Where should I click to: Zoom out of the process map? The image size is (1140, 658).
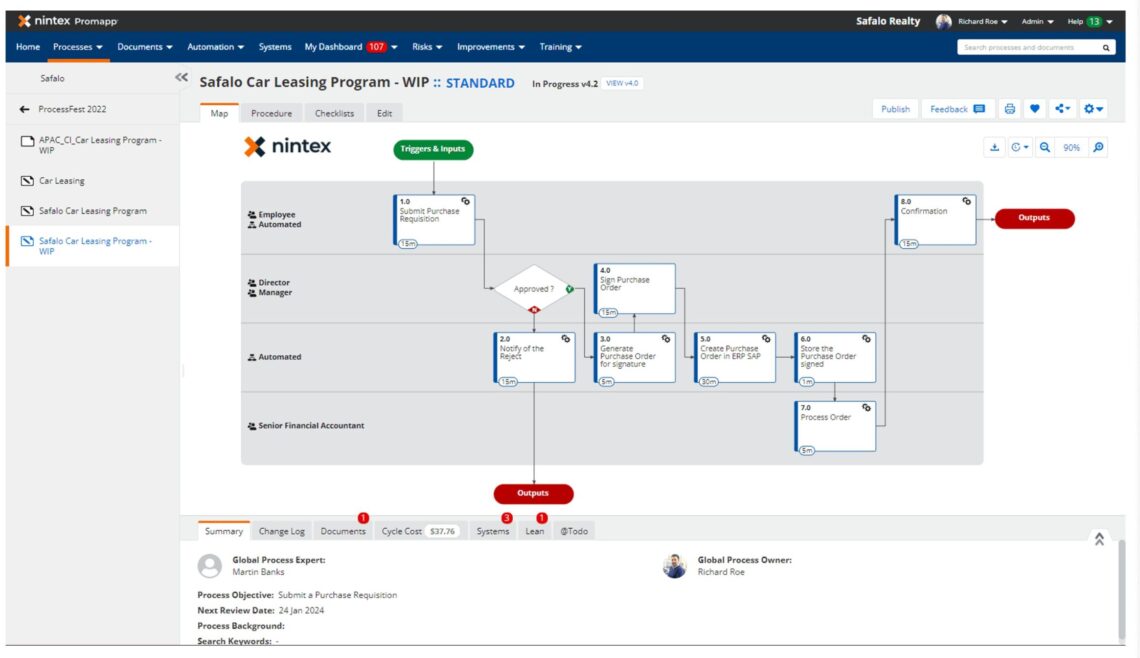(1045, 148)
